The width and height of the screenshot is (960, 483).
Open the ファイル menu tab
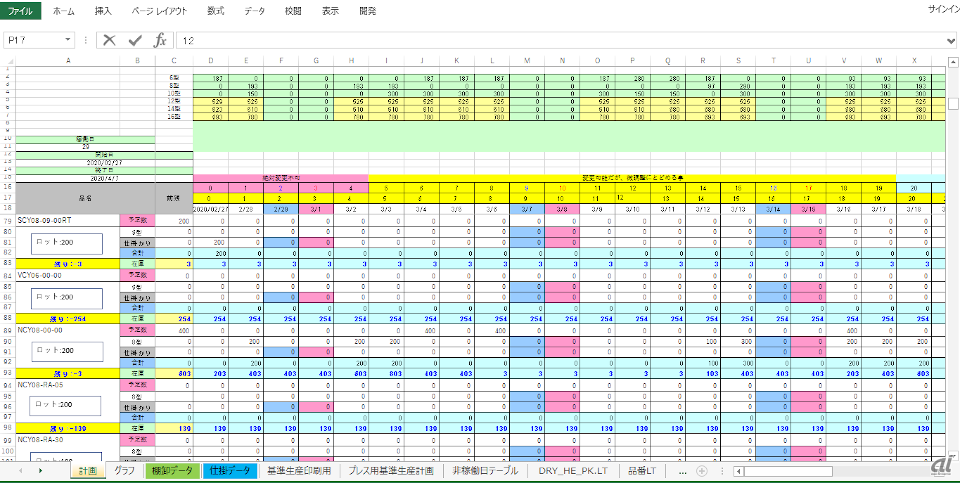tap(20, 11)
